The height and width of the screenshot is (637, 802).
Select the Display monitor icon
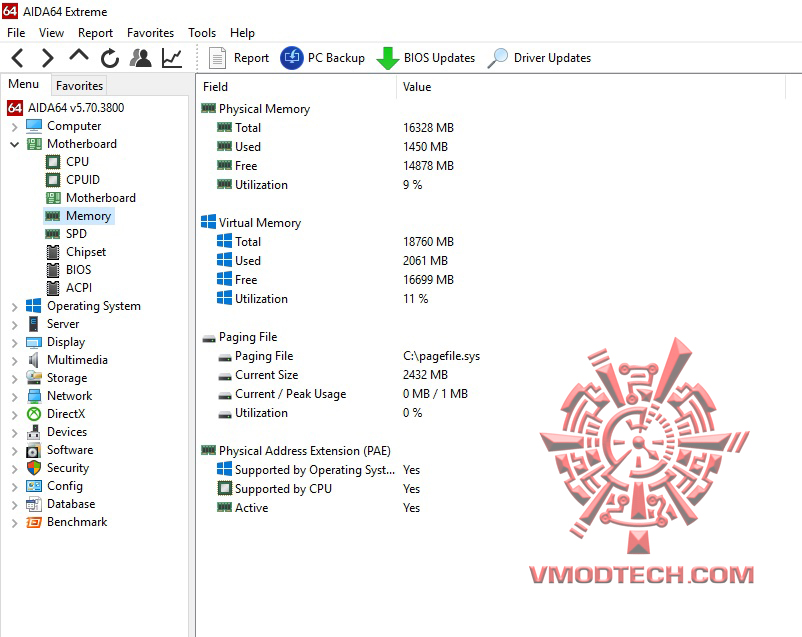coord(34,342)
